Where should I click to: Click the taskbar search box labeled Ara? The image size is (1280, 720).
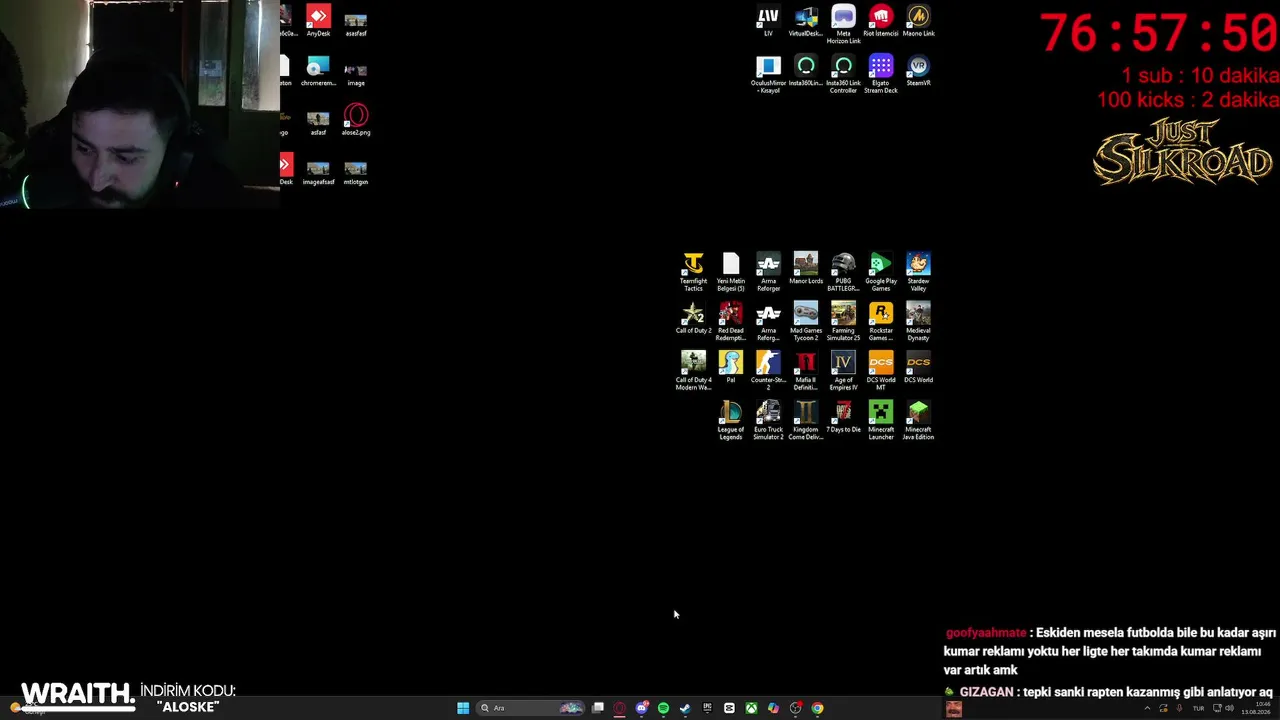[531, 708]
